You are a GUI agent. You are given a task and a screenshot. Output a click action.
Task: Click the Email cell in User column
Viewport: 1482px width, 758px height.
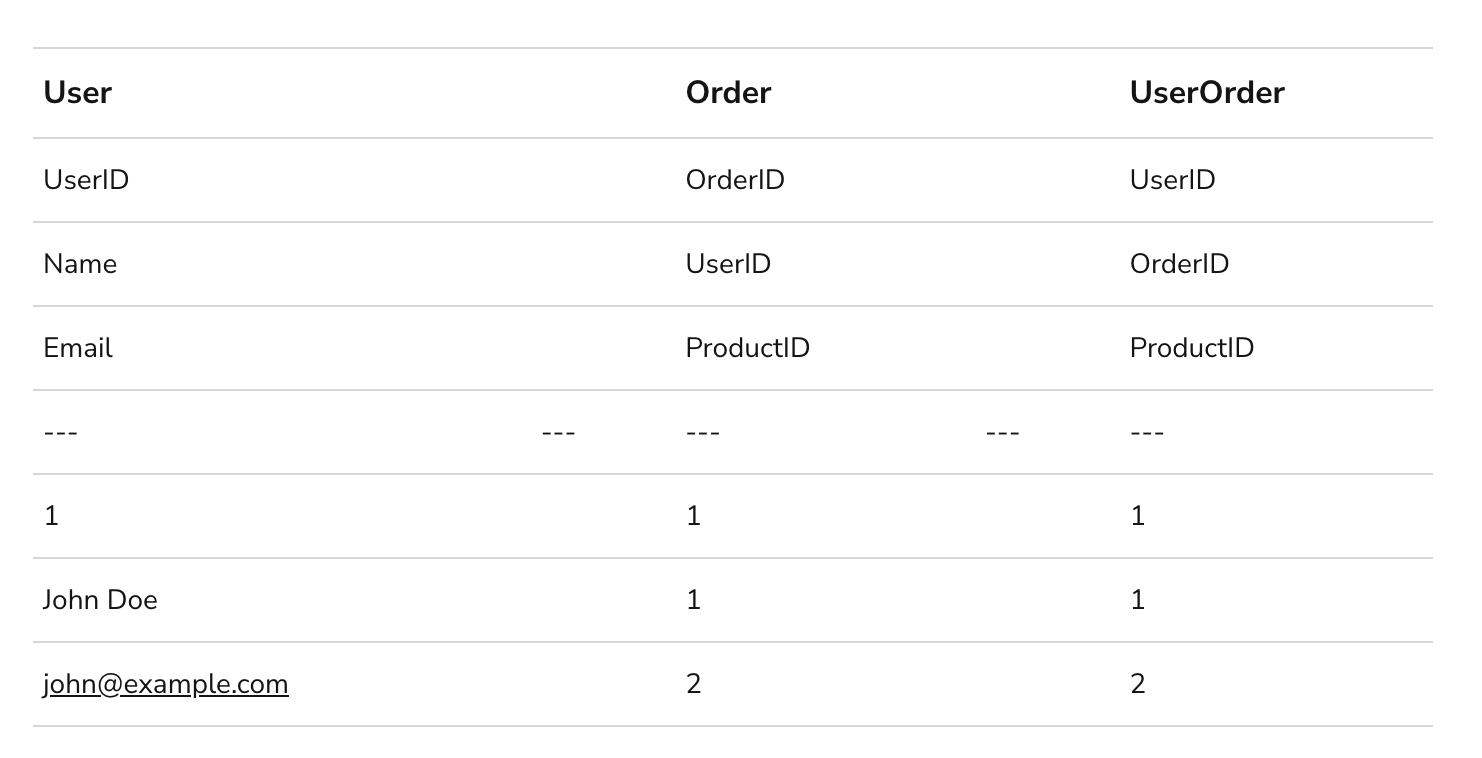(x=78, y=348)
